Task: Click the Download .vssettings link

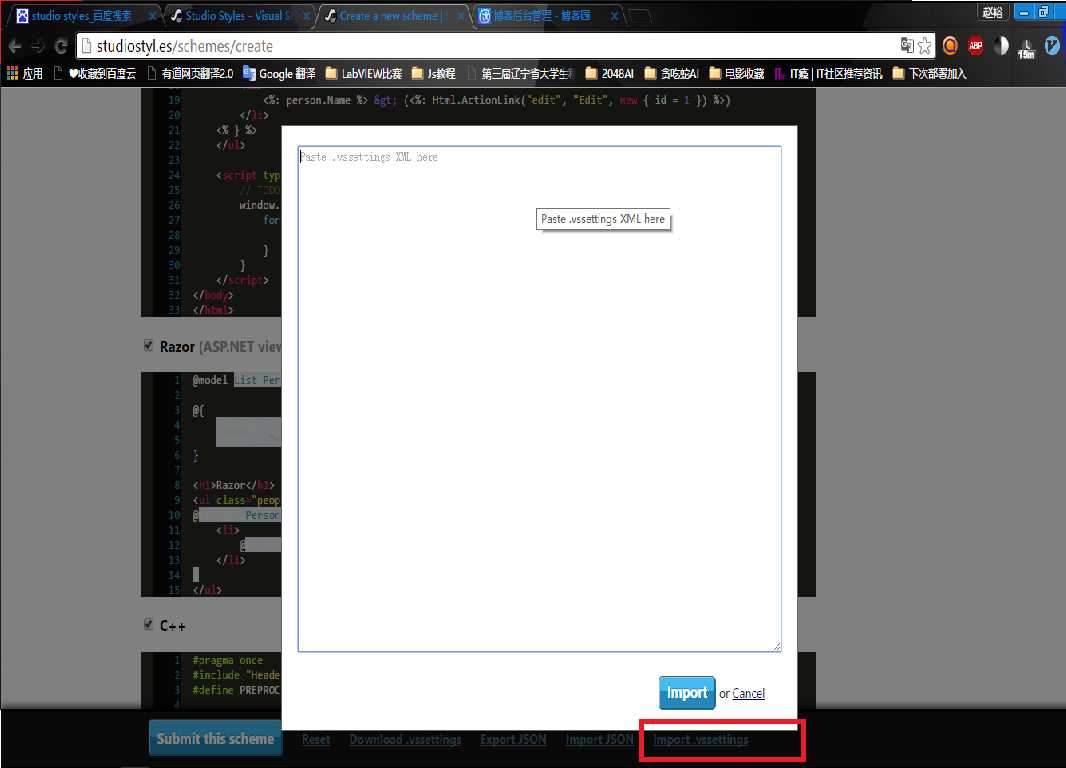Action: 405,739
